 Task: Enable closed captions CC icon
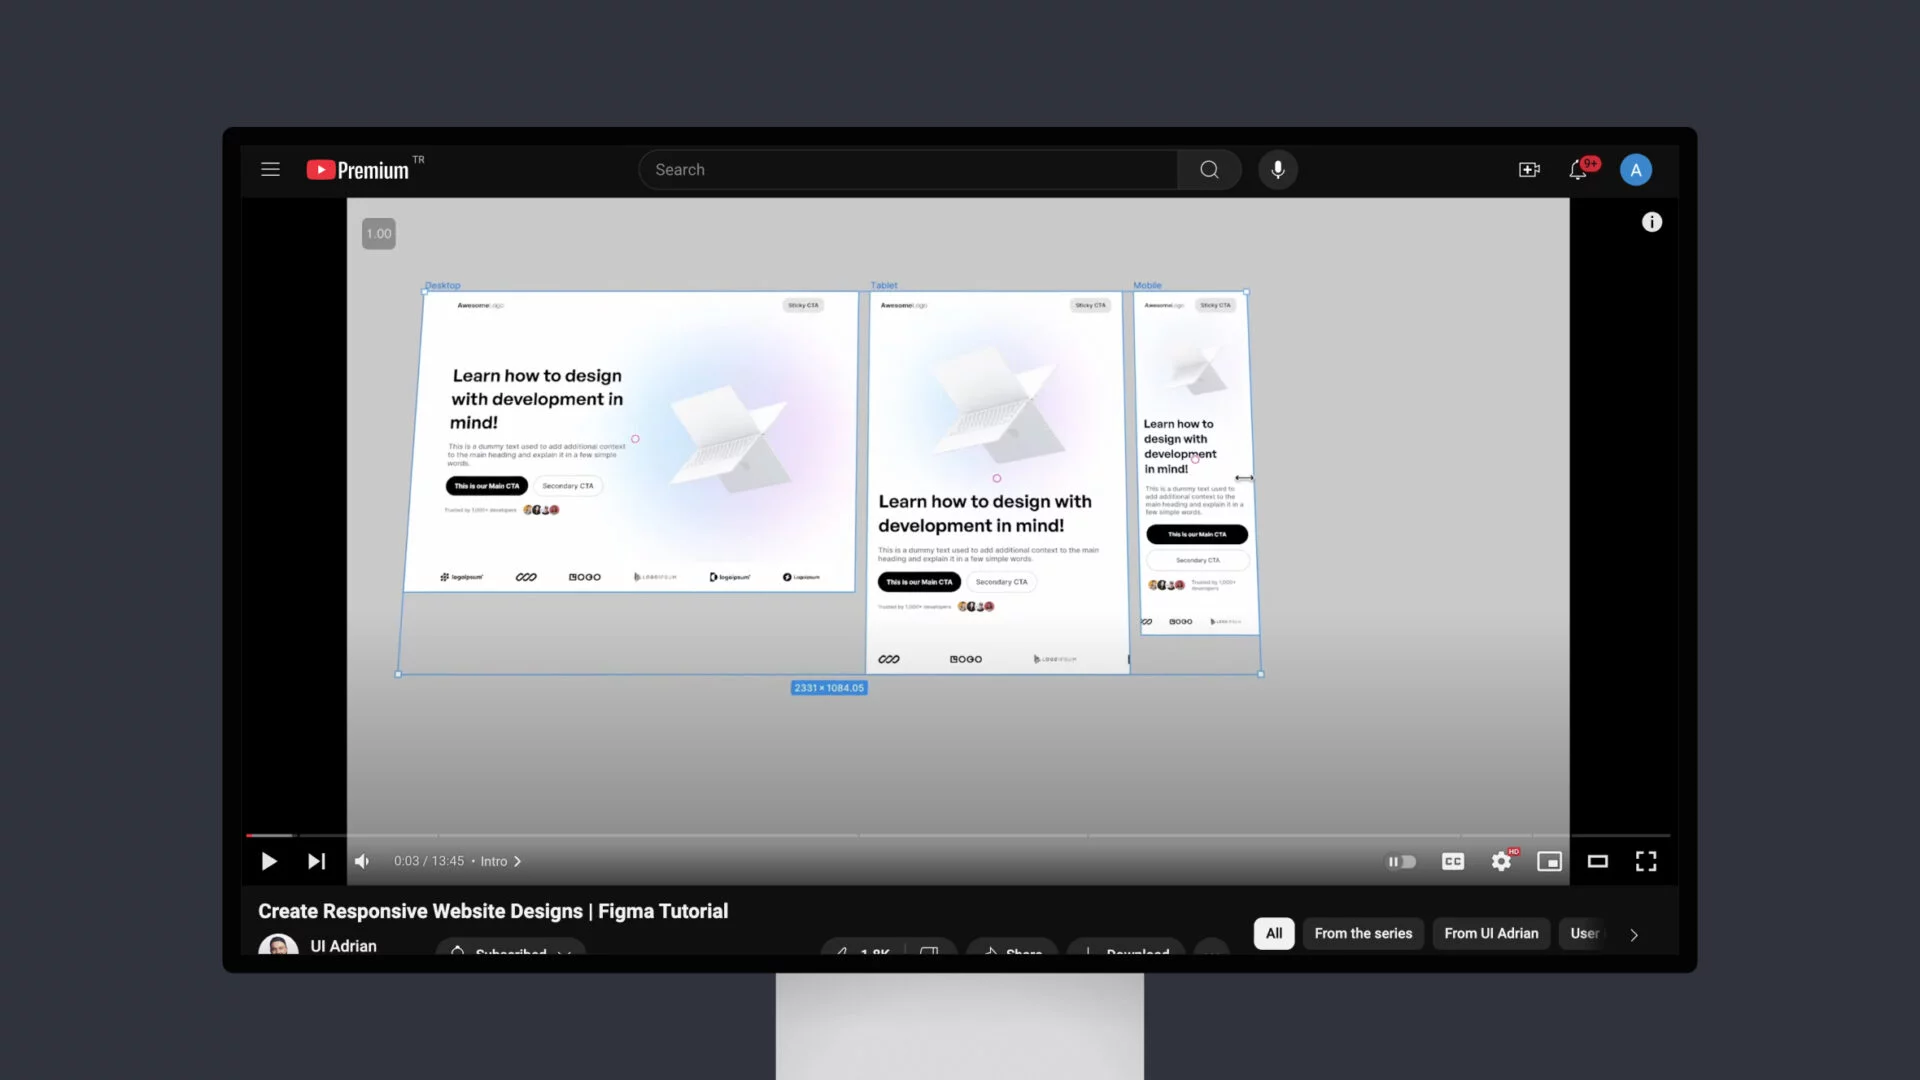(x=1452, y=861)
